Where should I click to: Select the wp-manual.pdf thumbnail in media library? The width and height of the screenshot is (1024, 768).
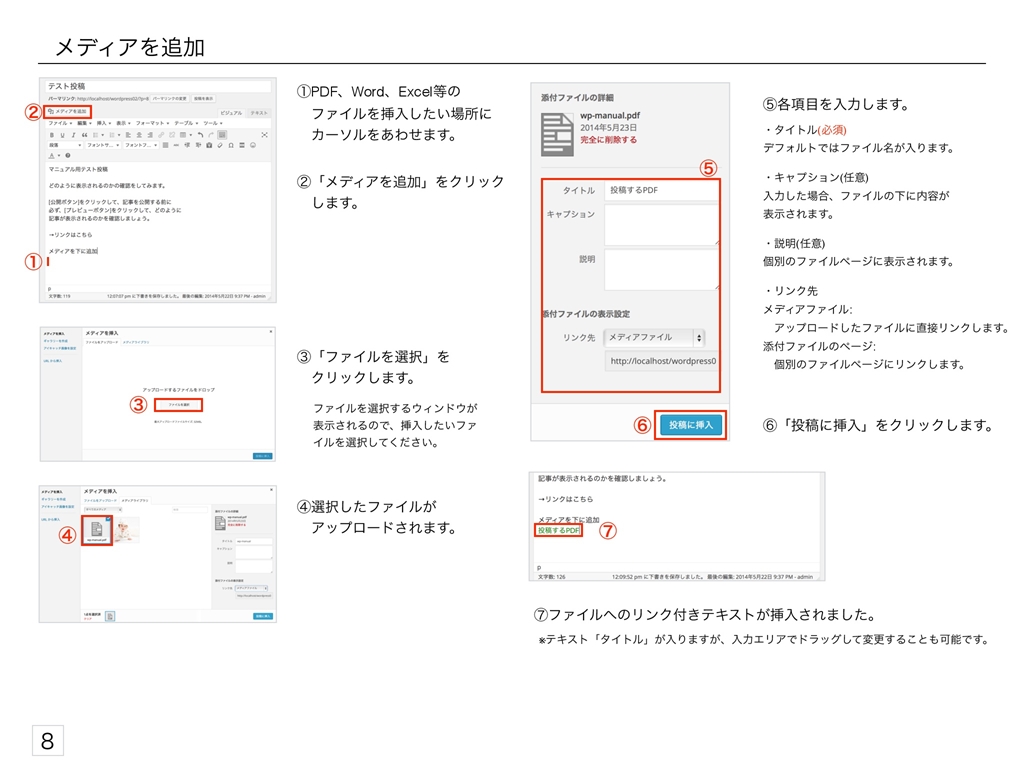97,530
